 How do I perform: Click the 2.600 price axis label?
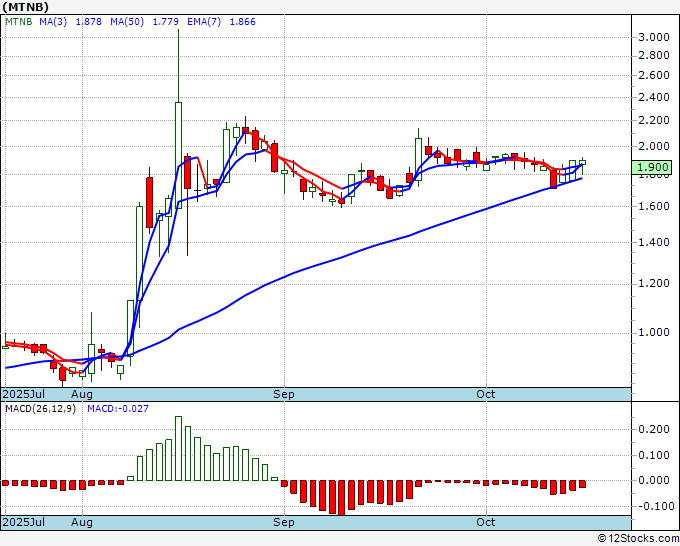point(654,75)
